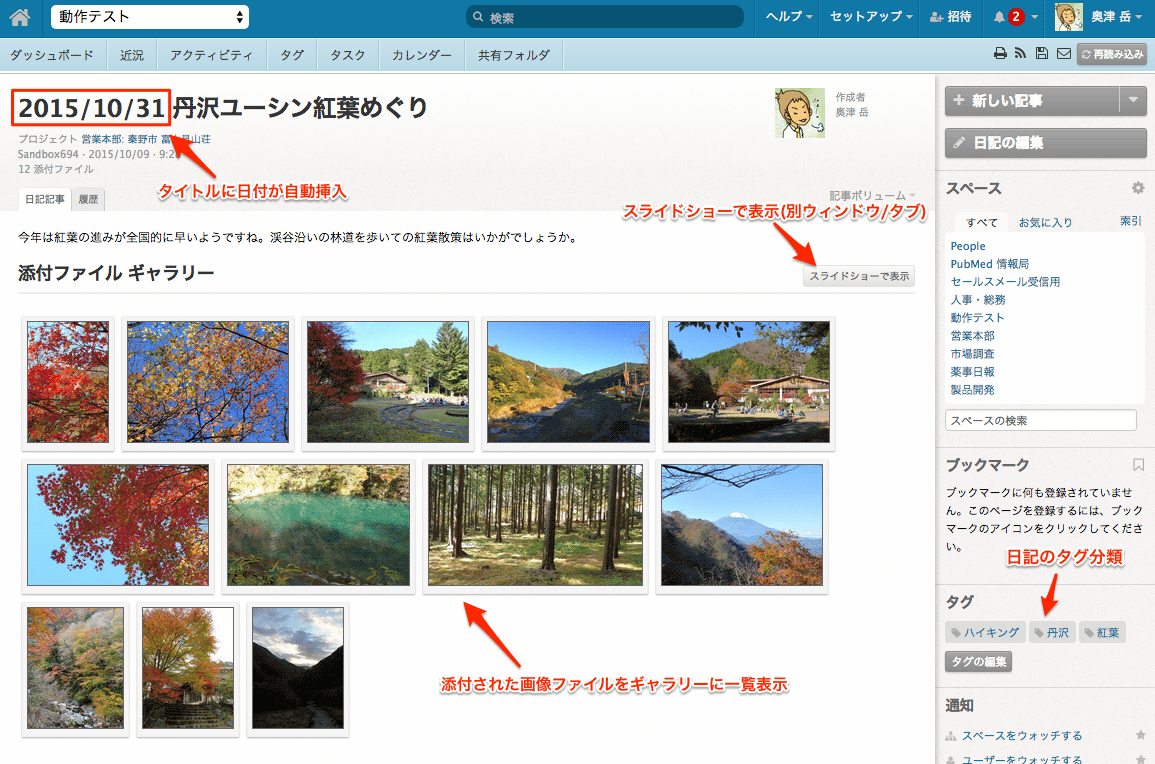Switch to the 履歴 tab
The height and width of the screenshot is (764, 1155).
point(88,199)
